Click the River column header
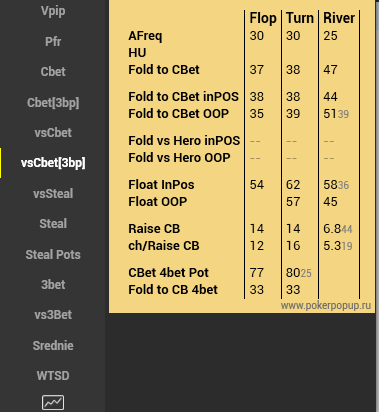The width and height of the screenshot is (379, 412). 339,18
